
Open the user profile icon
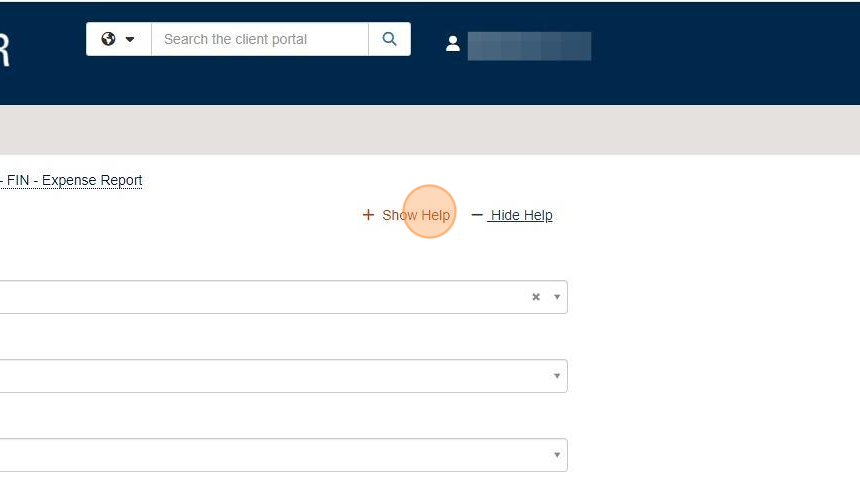tap(452, 44)
